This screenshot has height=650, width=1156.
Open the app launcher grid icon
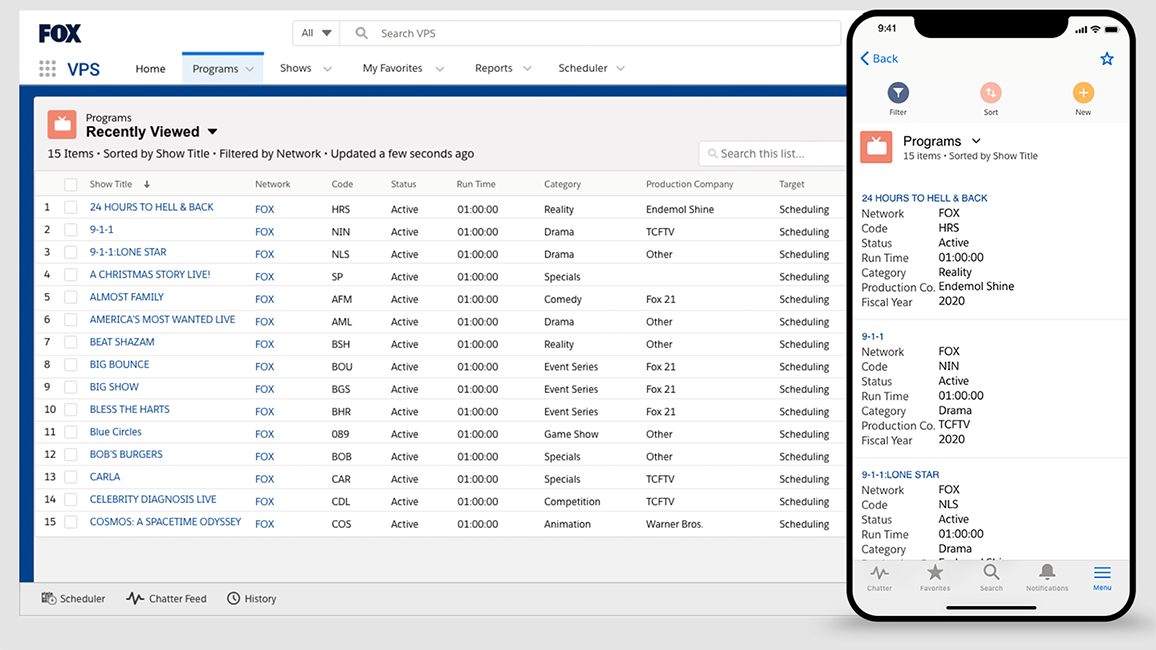coord(47,69)
